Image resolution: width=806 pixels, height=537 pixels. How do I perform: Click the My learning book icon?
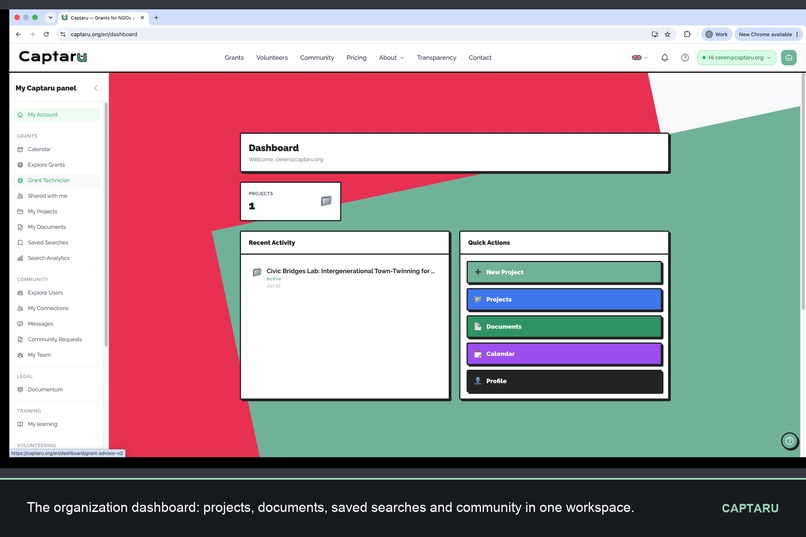[20, 424]
